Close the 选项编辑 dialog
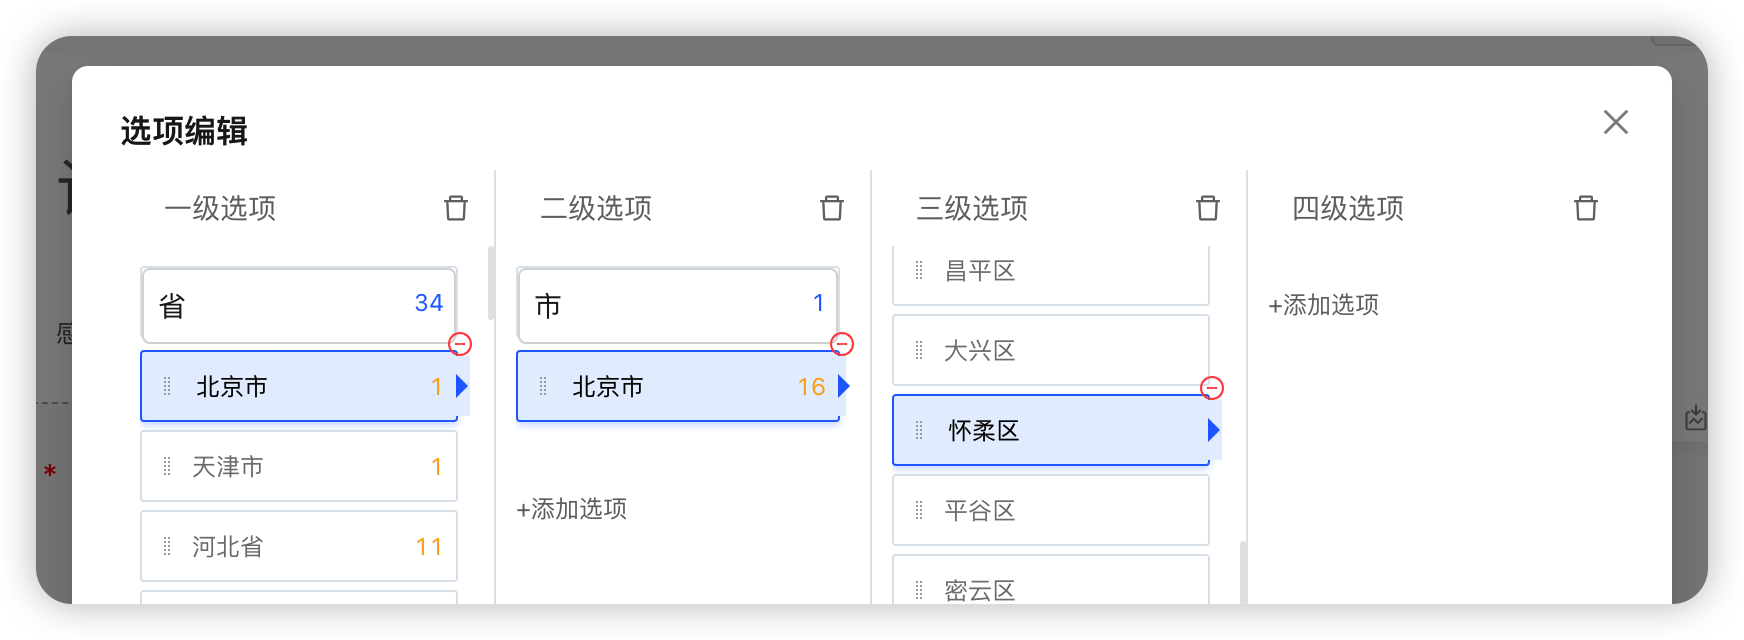The width and height of the screenshot is (1744, 640). (x=1616, y=122)
